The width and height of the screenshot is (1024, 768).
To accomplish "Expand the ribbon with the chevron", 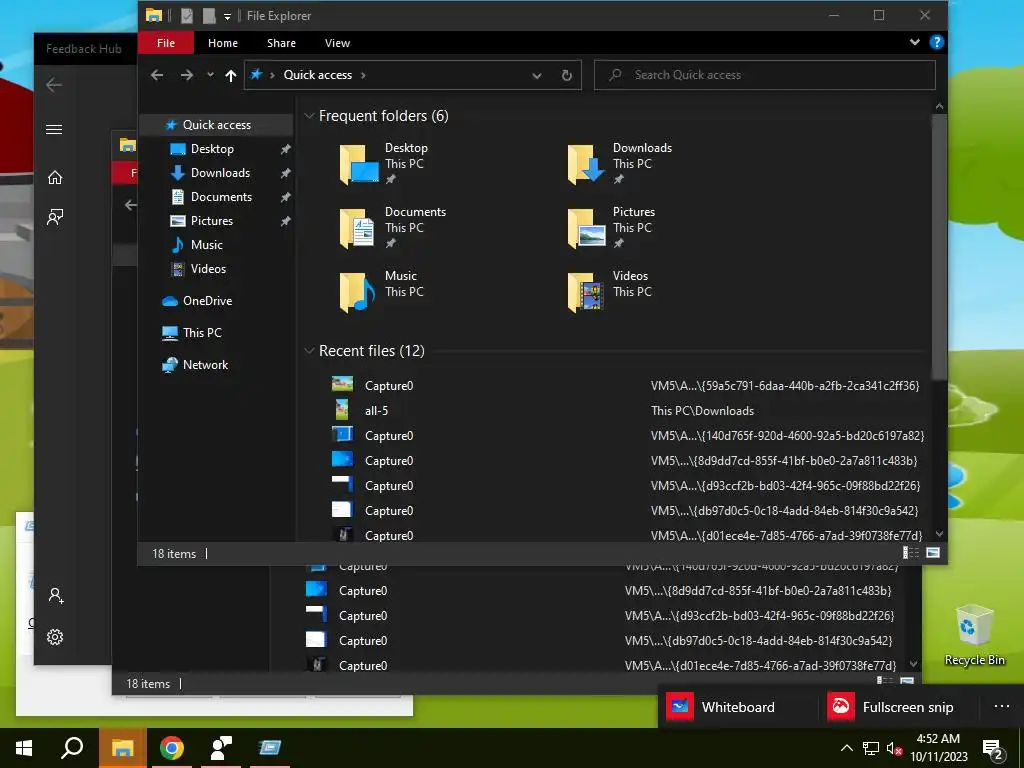I will tap(914, 42).
